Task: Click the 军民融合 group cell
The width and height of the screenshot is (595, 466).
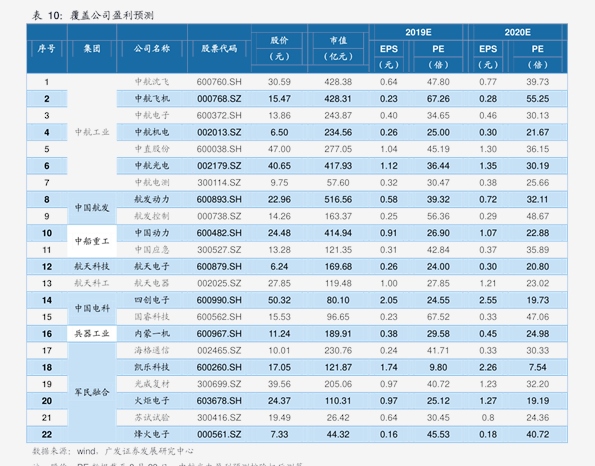Action: [92, 392]
